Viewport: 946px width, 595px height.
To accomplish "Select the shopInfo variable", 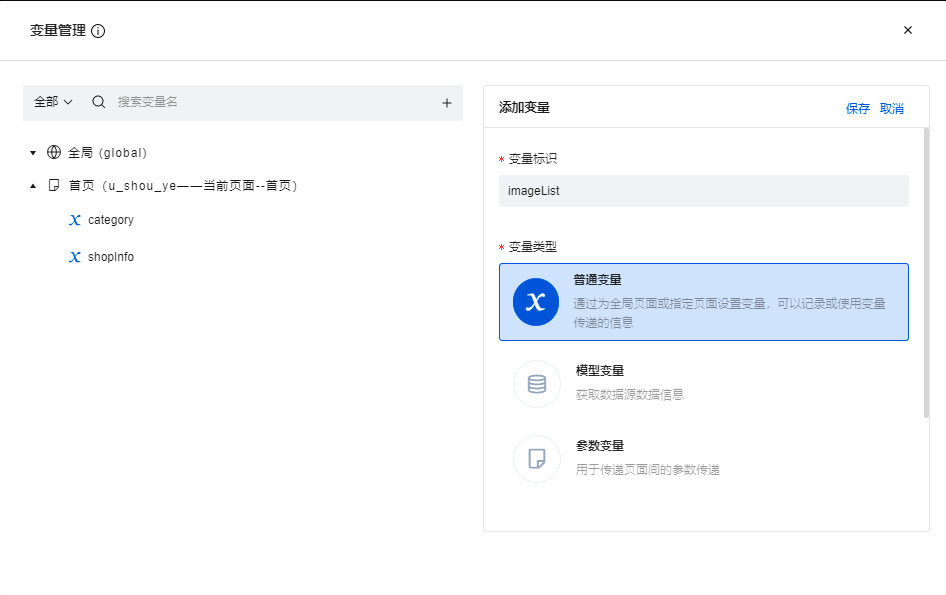I will point(110,257).
